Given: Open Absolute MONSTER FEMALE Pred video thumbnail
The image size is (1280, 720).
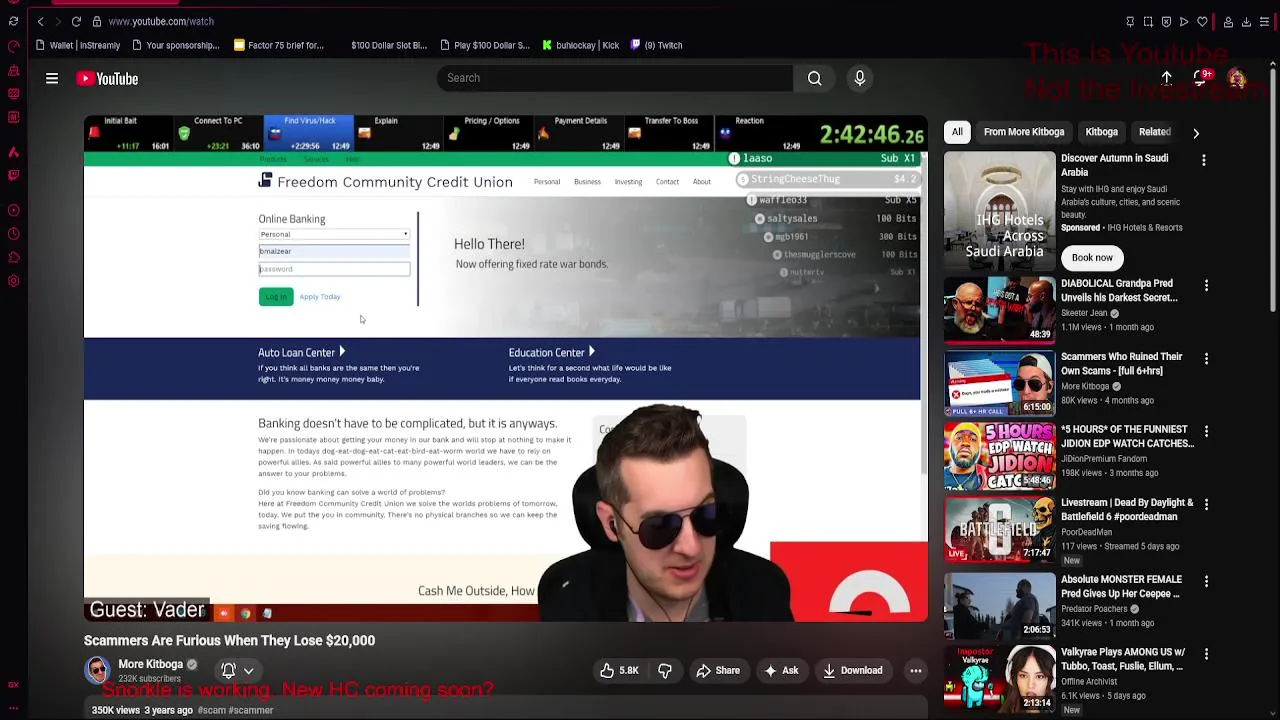Looking at the screenshot, I should pos(999,605).
